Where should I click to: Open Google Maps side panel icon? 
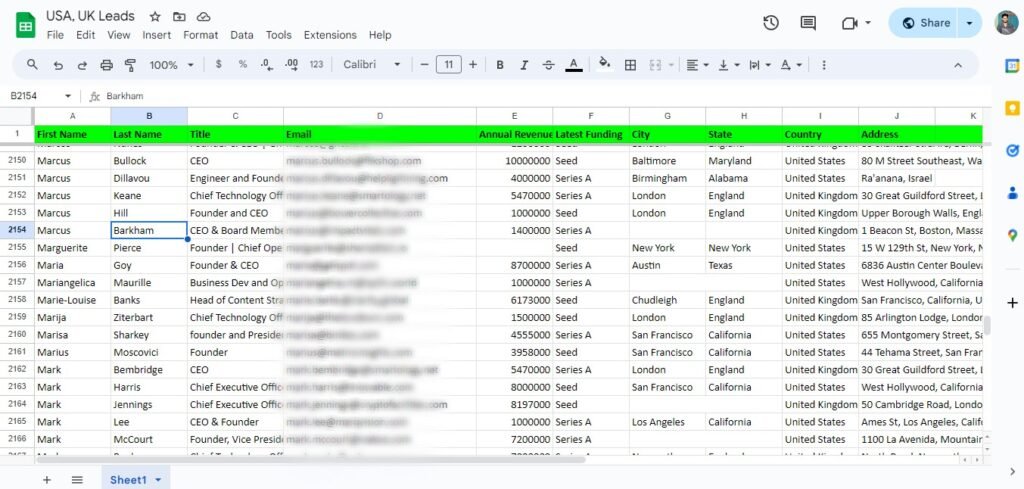1012,235
